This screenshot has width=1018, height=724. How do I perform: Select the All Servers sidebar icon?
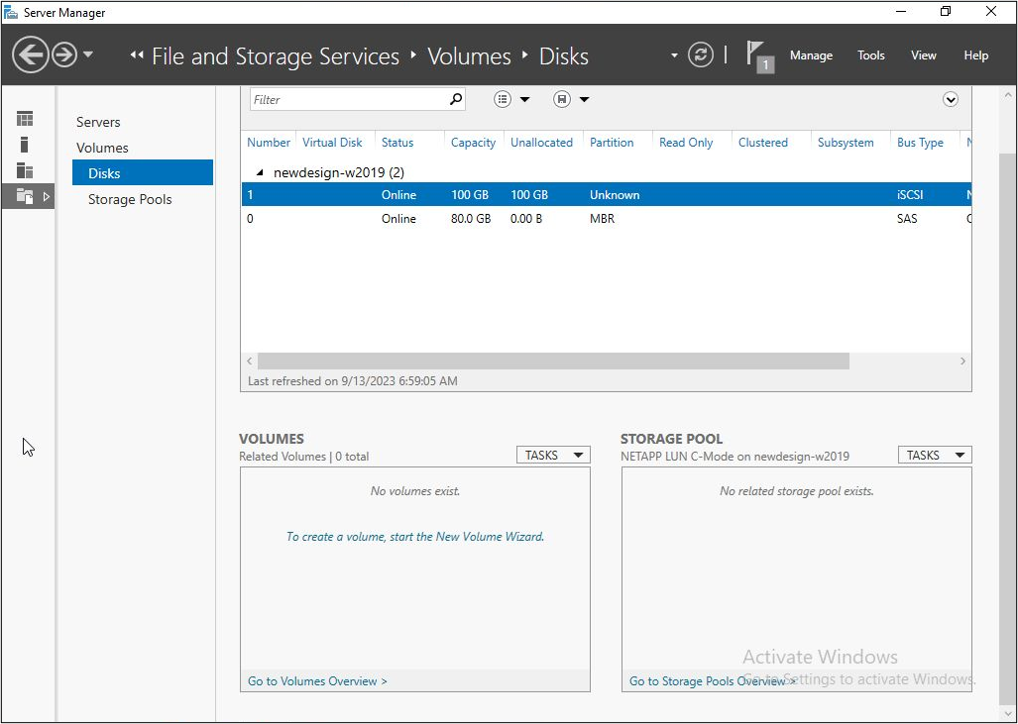(x=25, y=171)
